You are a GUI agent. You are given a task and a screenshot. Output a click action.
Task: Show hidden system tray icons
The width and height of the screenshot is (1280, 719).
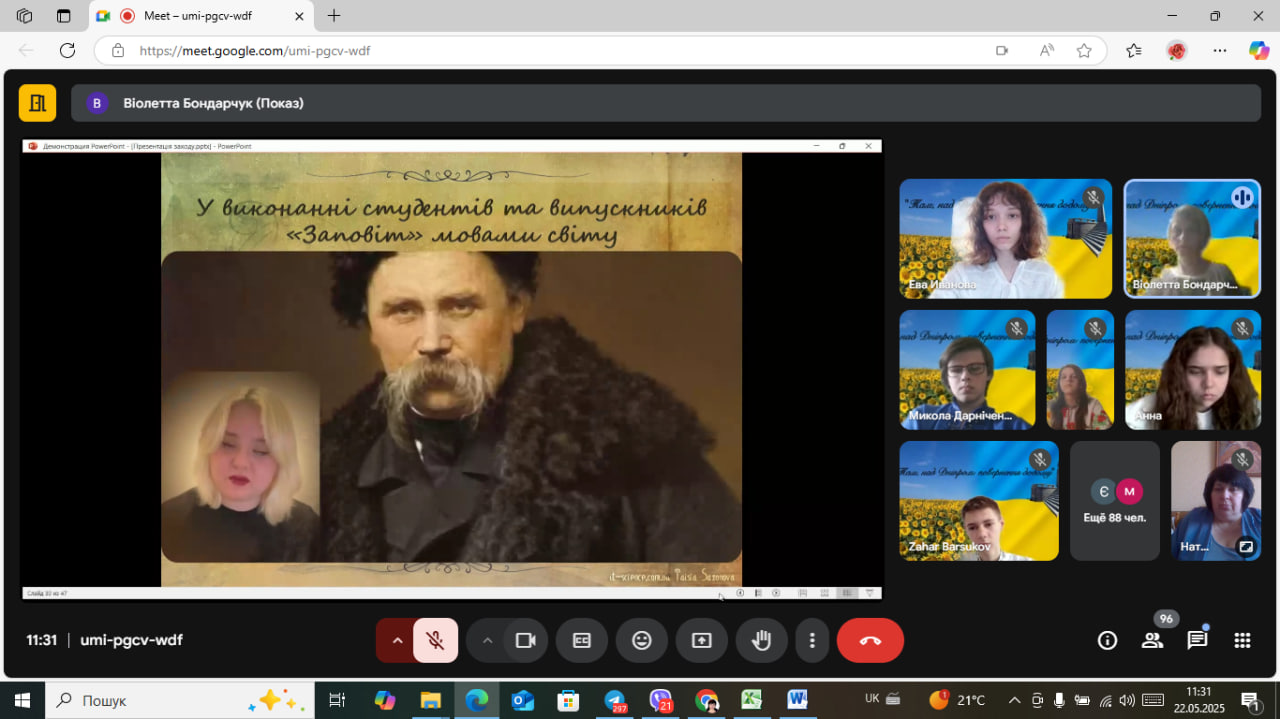pyautogui.click(x=1014, y=700)
